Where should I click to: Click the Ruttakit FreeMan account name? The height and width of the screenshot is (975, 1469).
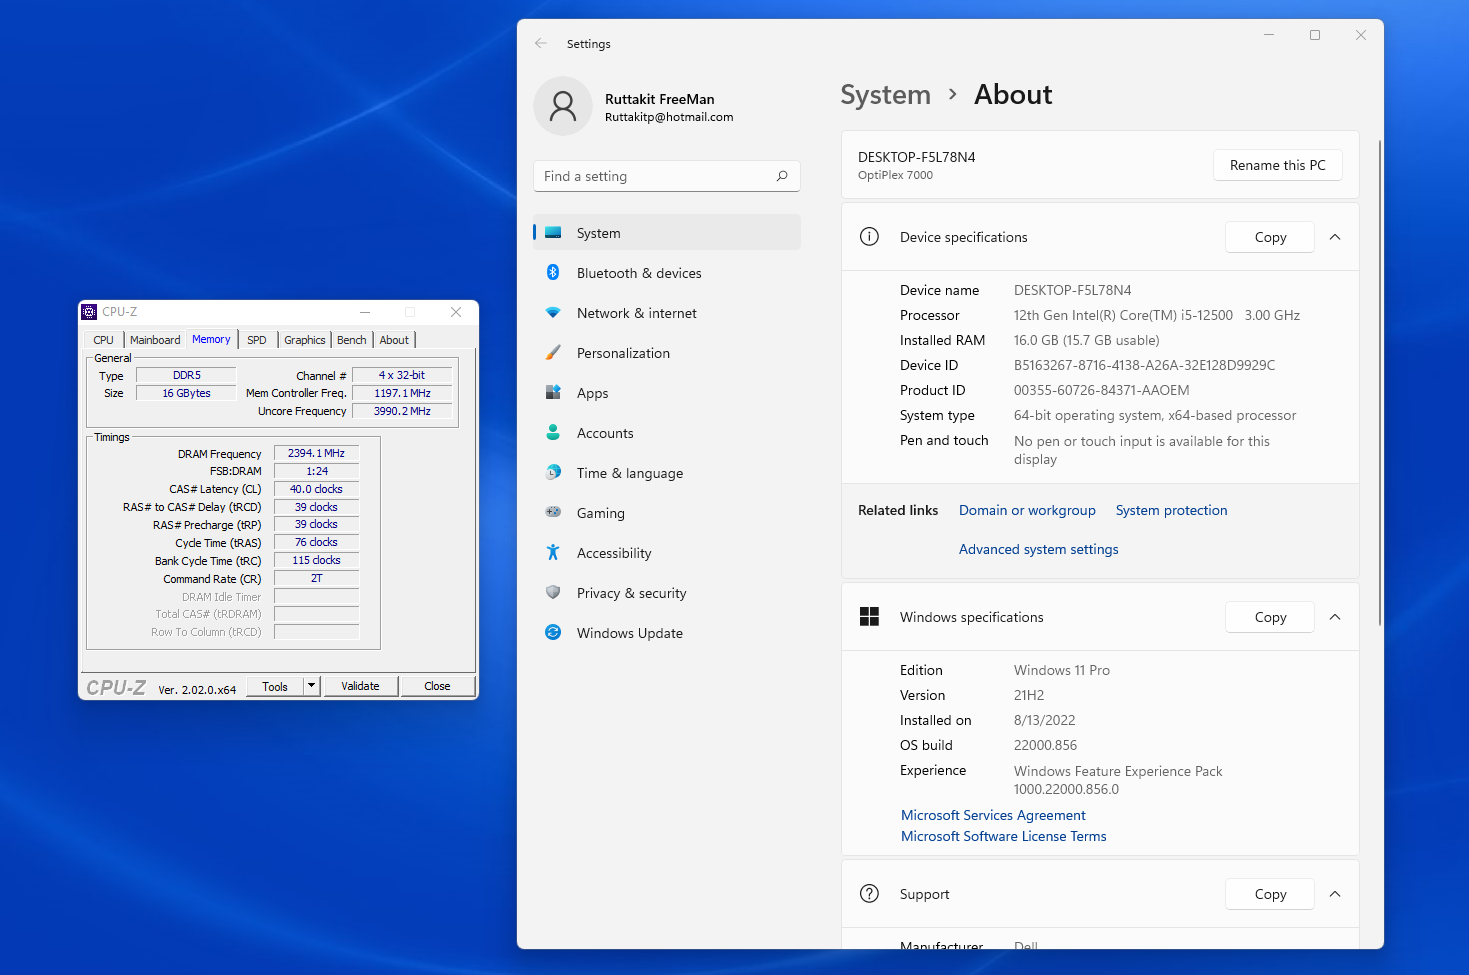[x=659, y=99]
